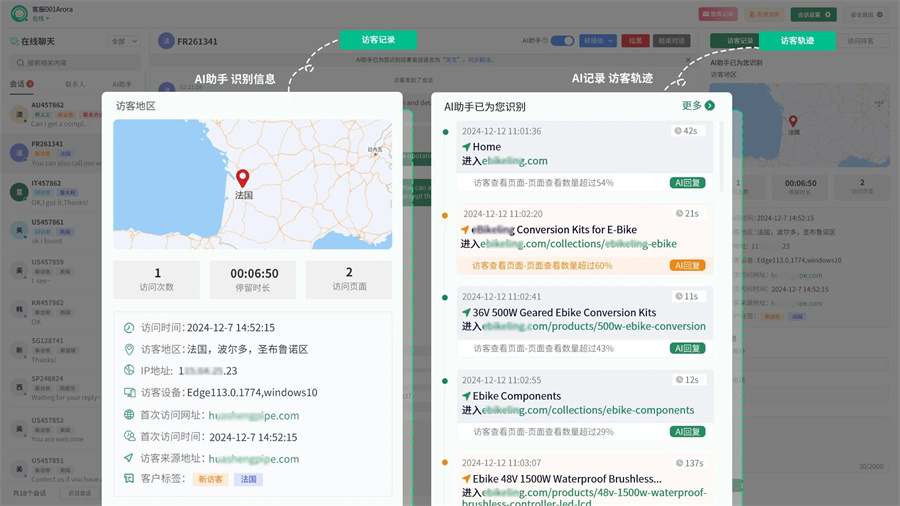
Task: Click the location icon beside 访客地区 detail row
Action: pyautogui.click(x=128, y=350)
